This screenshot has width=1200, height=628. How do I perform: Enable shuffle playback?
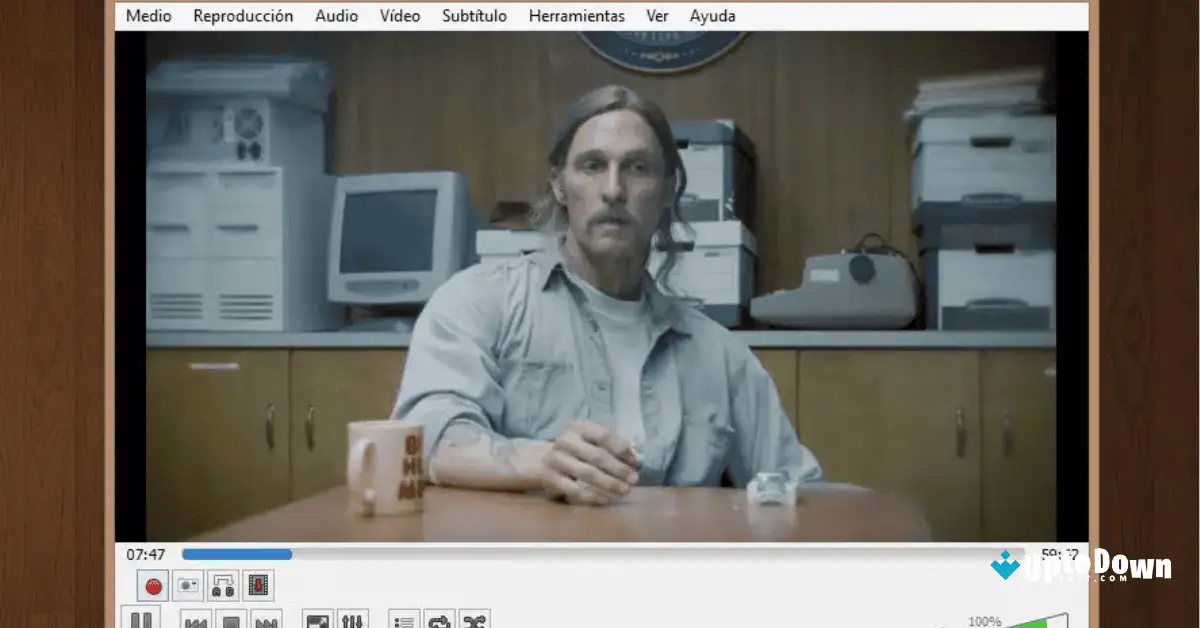point(475,620)
